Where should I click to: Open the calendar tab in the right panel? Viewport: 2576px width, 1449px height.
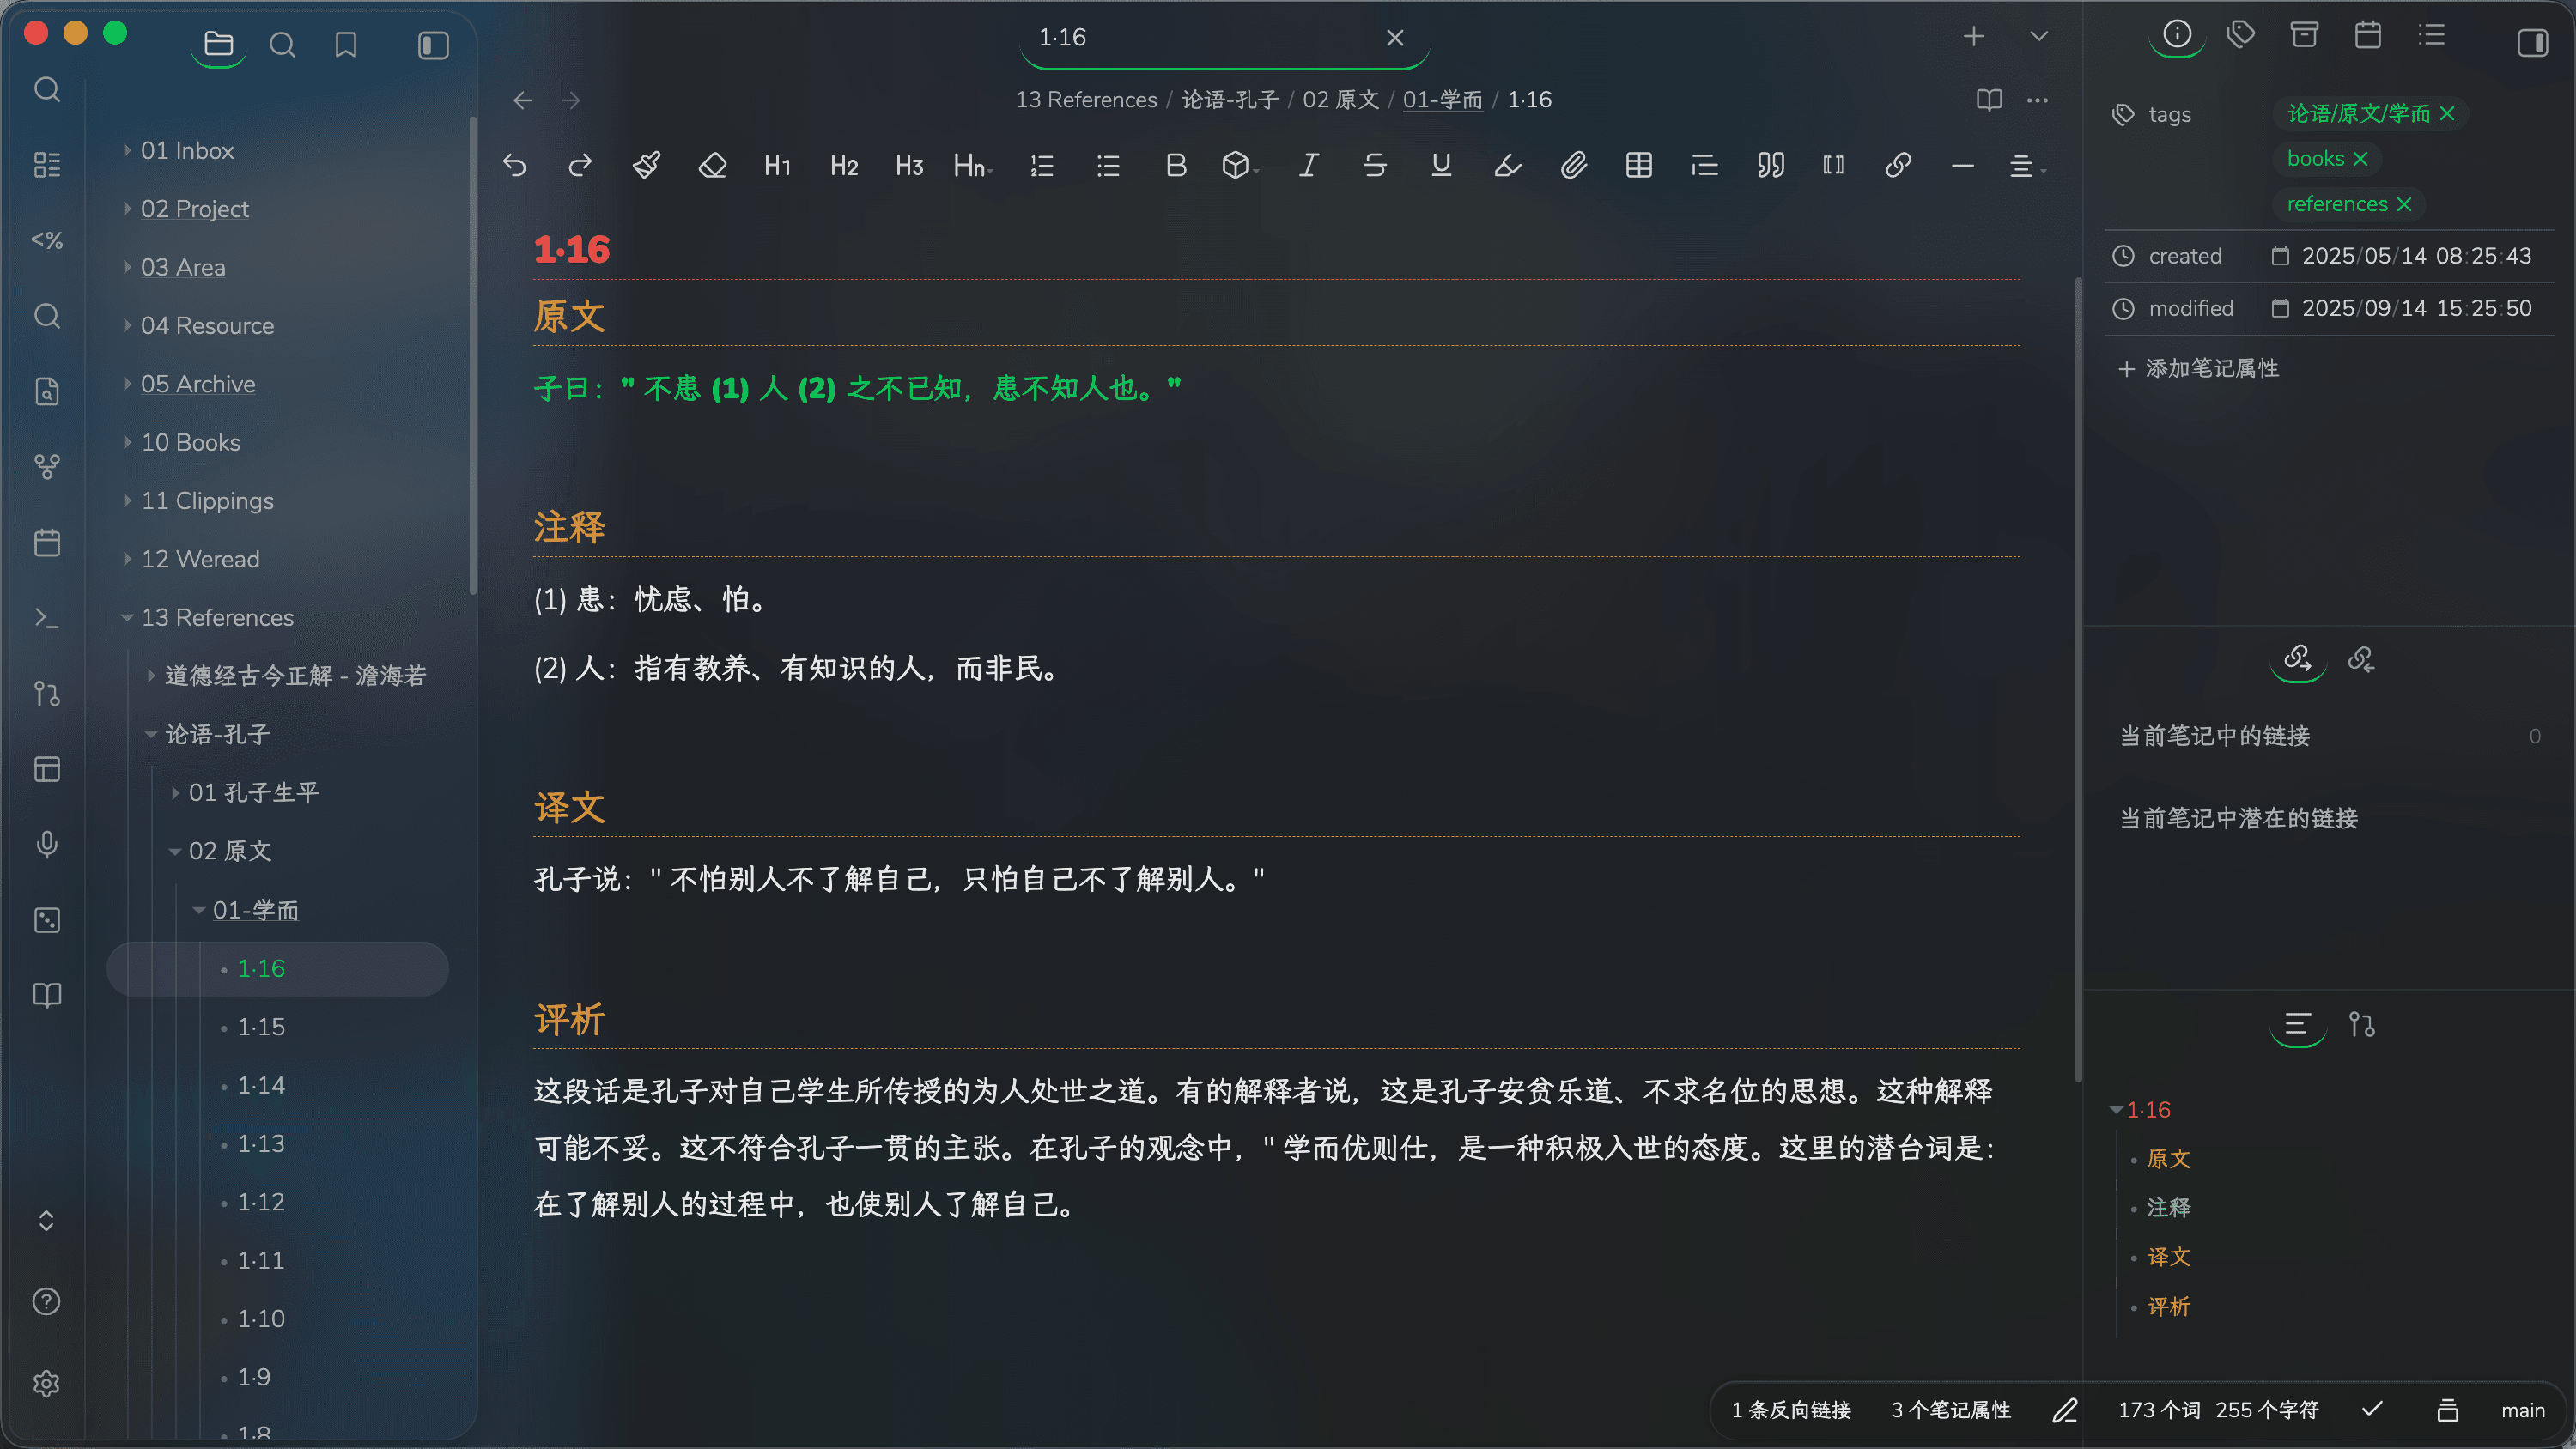pyautogui.click(x=2368, y=35)
